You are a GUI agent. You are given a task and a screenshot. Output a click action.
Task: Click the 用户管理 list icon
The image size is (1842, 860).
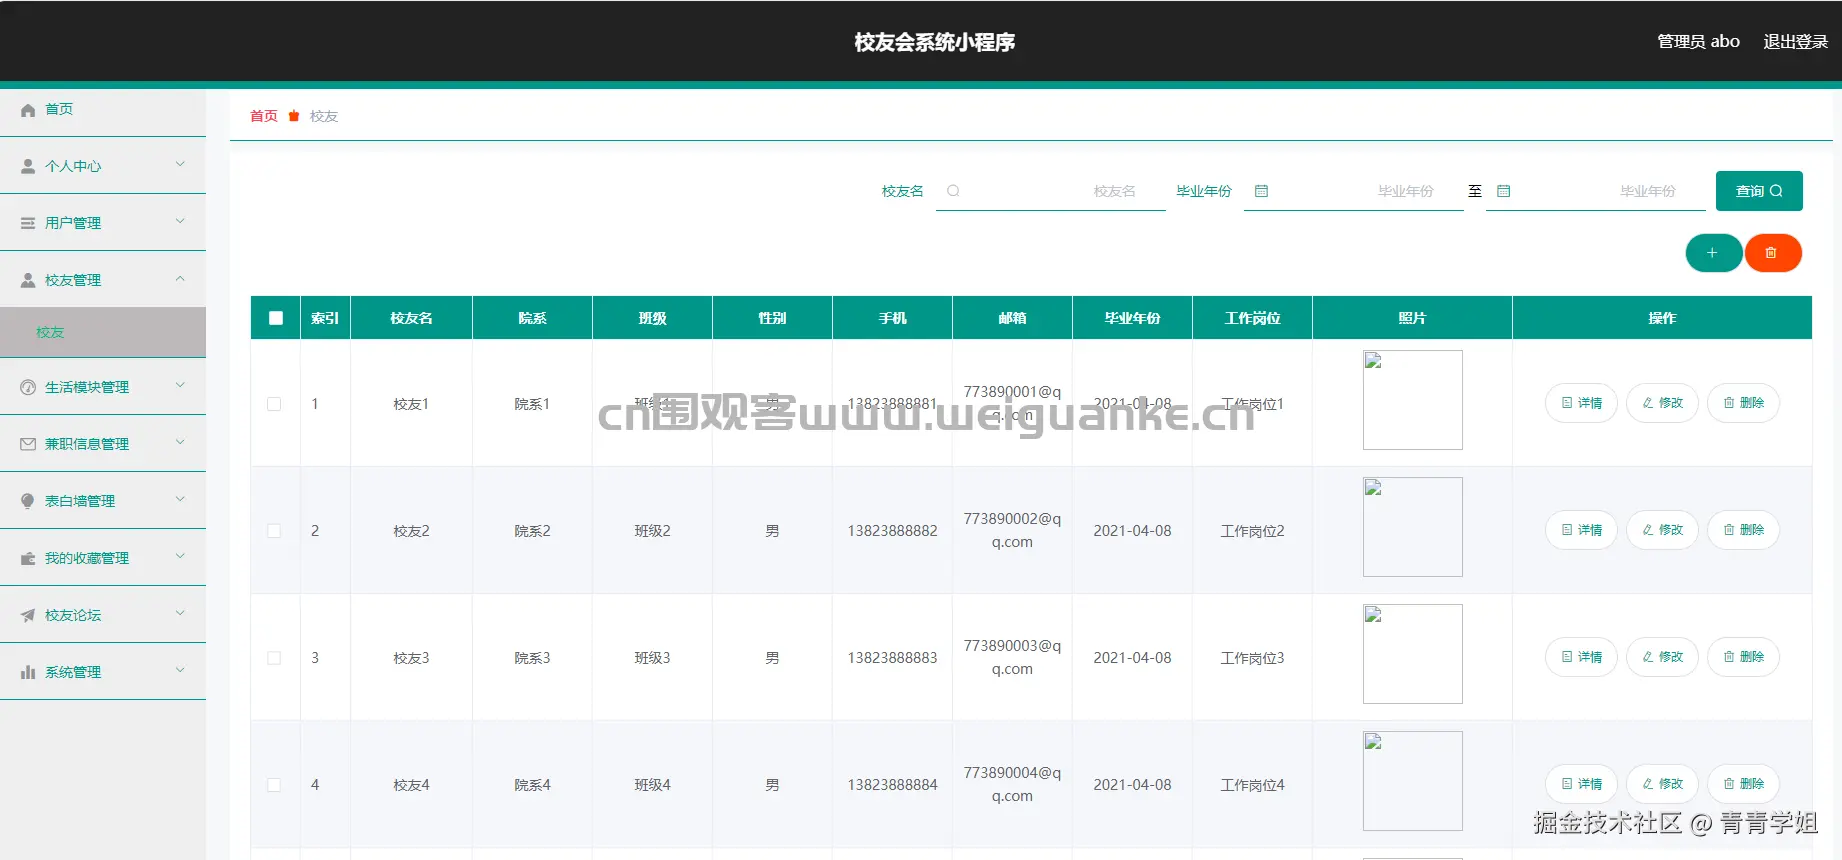point(28,224)
